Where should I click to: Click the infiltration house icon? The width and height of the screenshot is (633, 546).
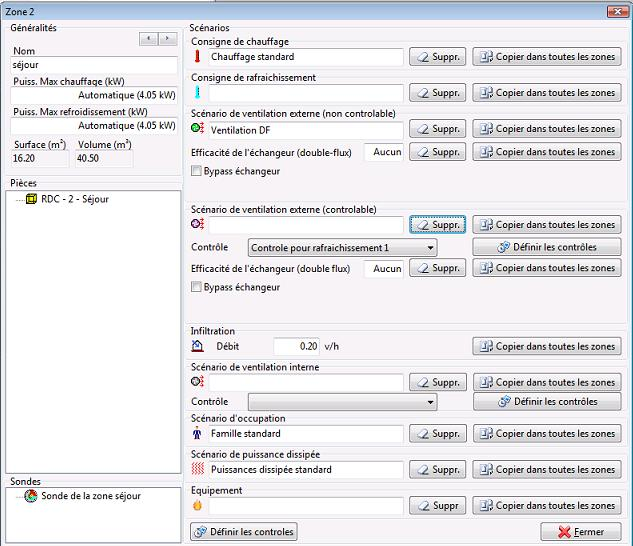pyautogui.click(x=197, y=346)
